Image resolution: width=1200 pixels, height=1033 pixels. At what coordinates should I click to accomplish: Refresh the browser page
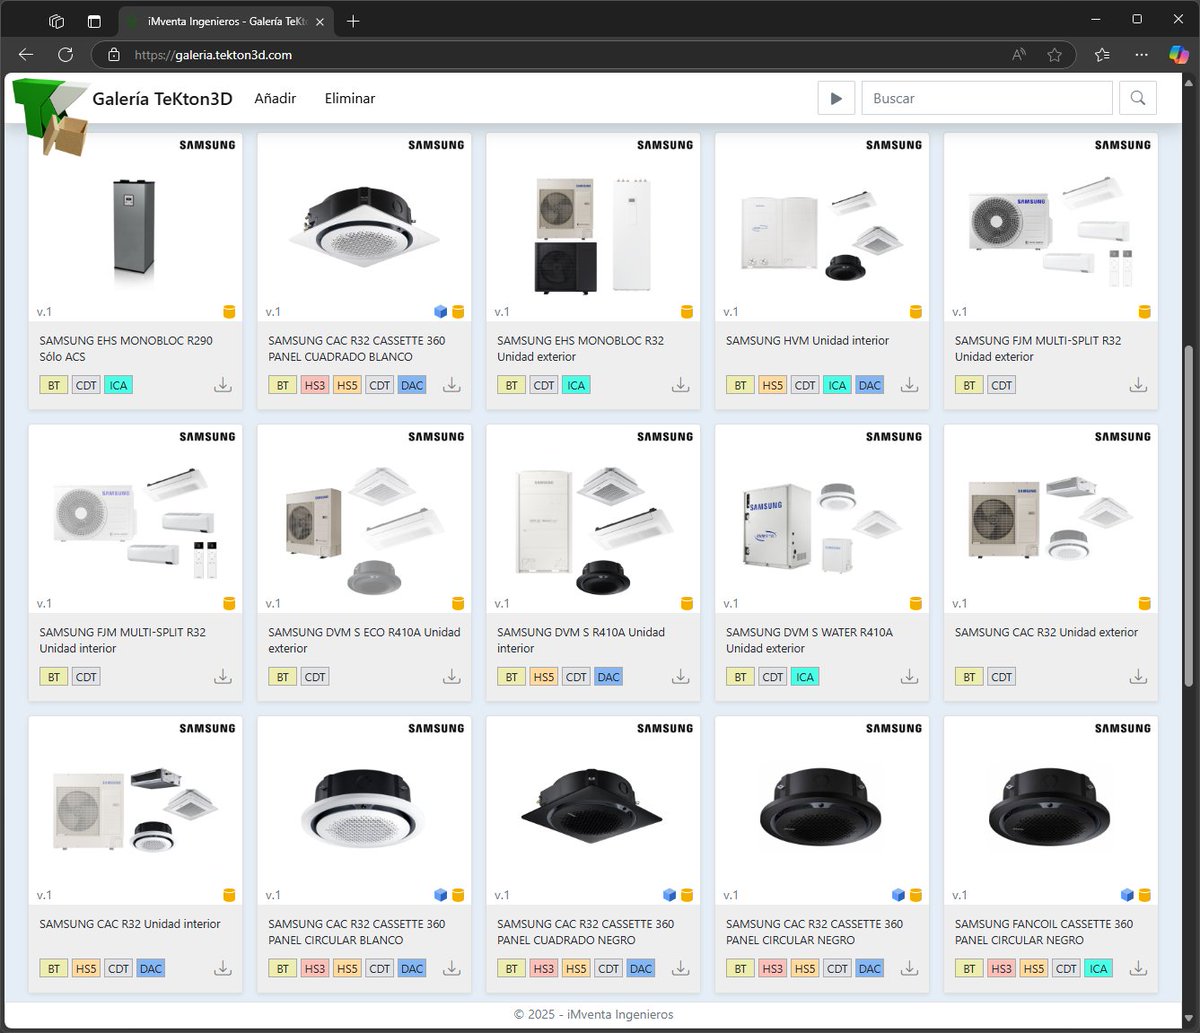coord(65,55)
